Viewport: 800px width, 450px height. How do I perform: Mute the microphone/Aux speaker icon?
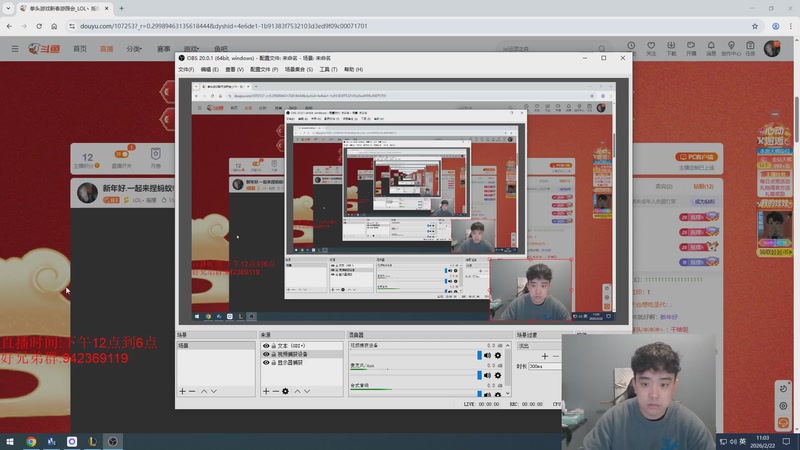pos(488,375)
